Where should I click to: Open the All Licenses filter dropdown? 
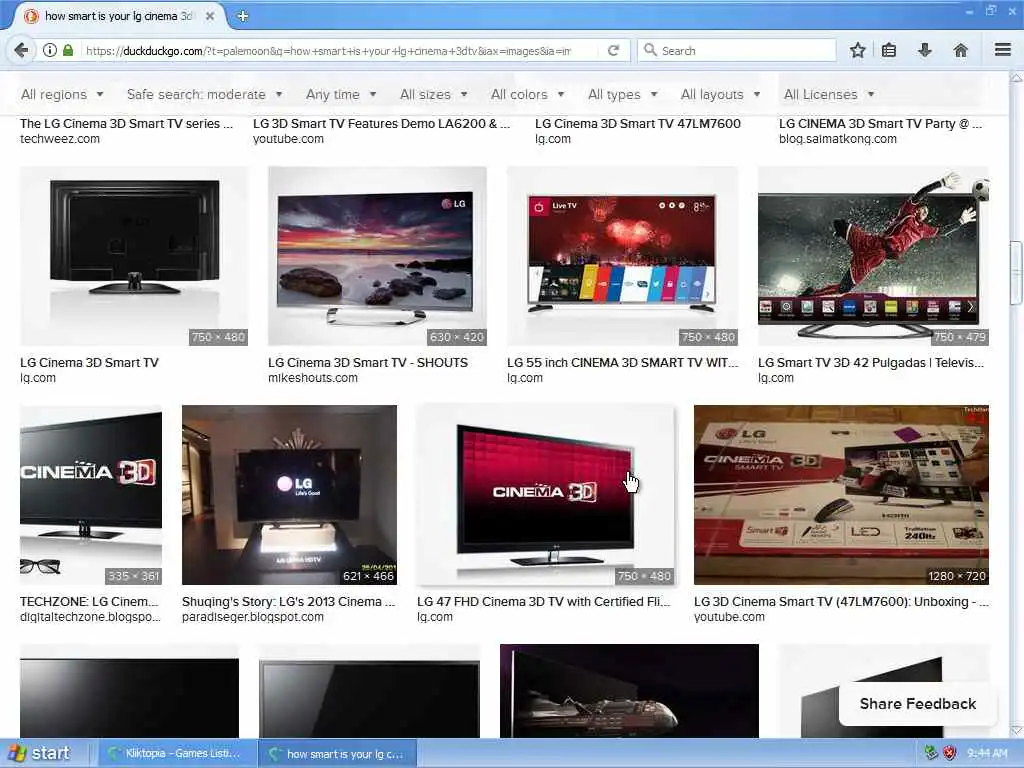pos(829,94)
